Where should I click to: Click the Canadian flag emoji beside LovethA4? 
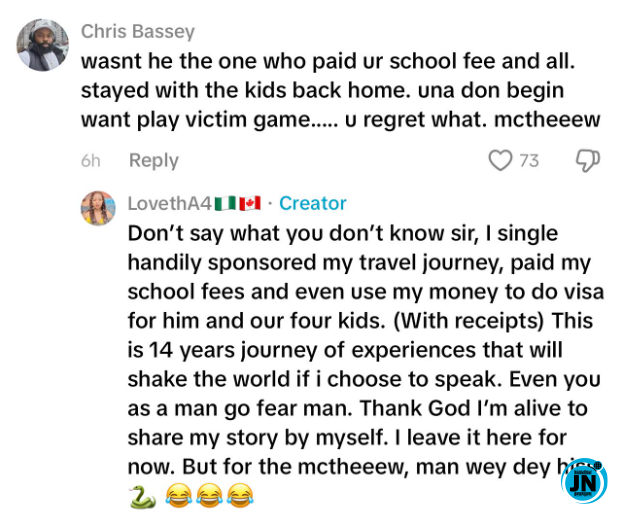click(249, 204)
